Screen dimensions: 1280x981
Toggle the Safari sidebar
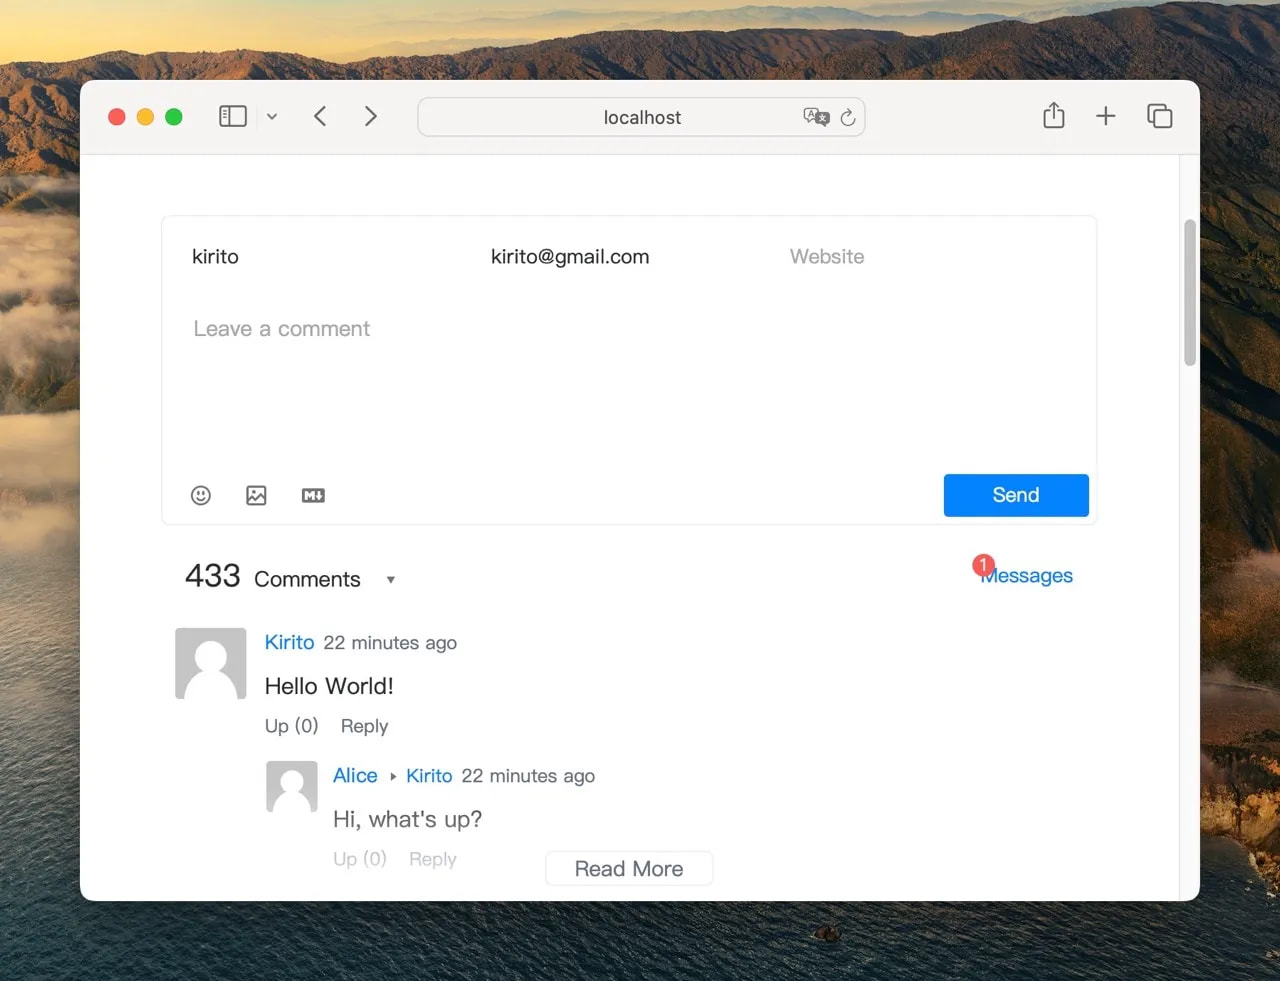pos(232,116)
